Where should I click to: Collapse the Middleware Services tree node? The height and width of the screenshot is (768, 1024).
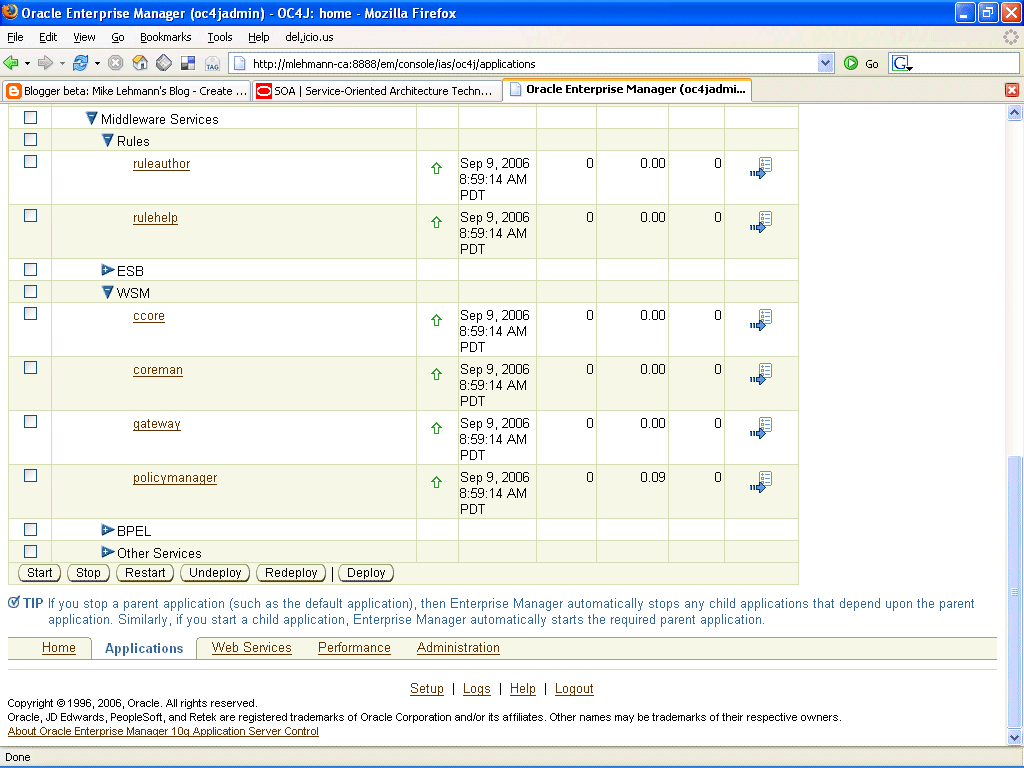click(x=91, y=119)
